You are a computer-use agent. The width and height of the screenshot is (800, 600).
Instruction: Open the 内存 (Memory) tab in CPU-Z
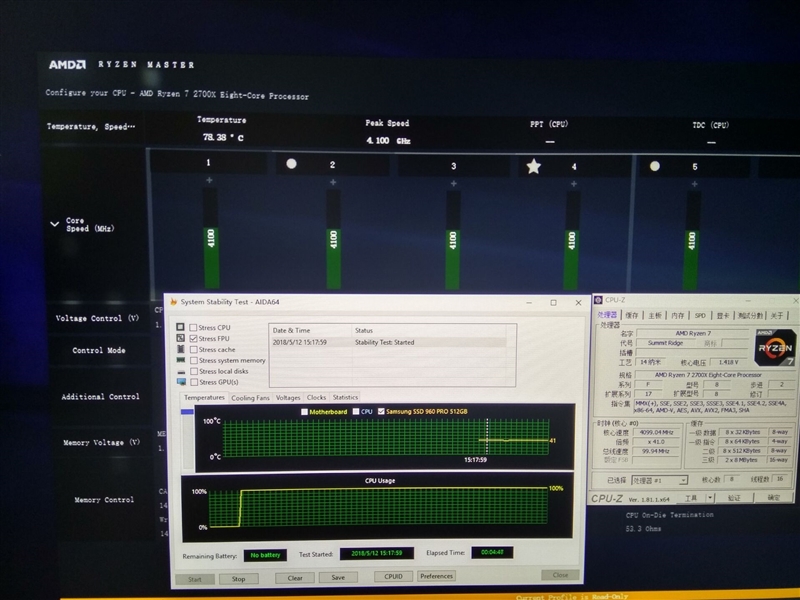[x=678, y=316]
